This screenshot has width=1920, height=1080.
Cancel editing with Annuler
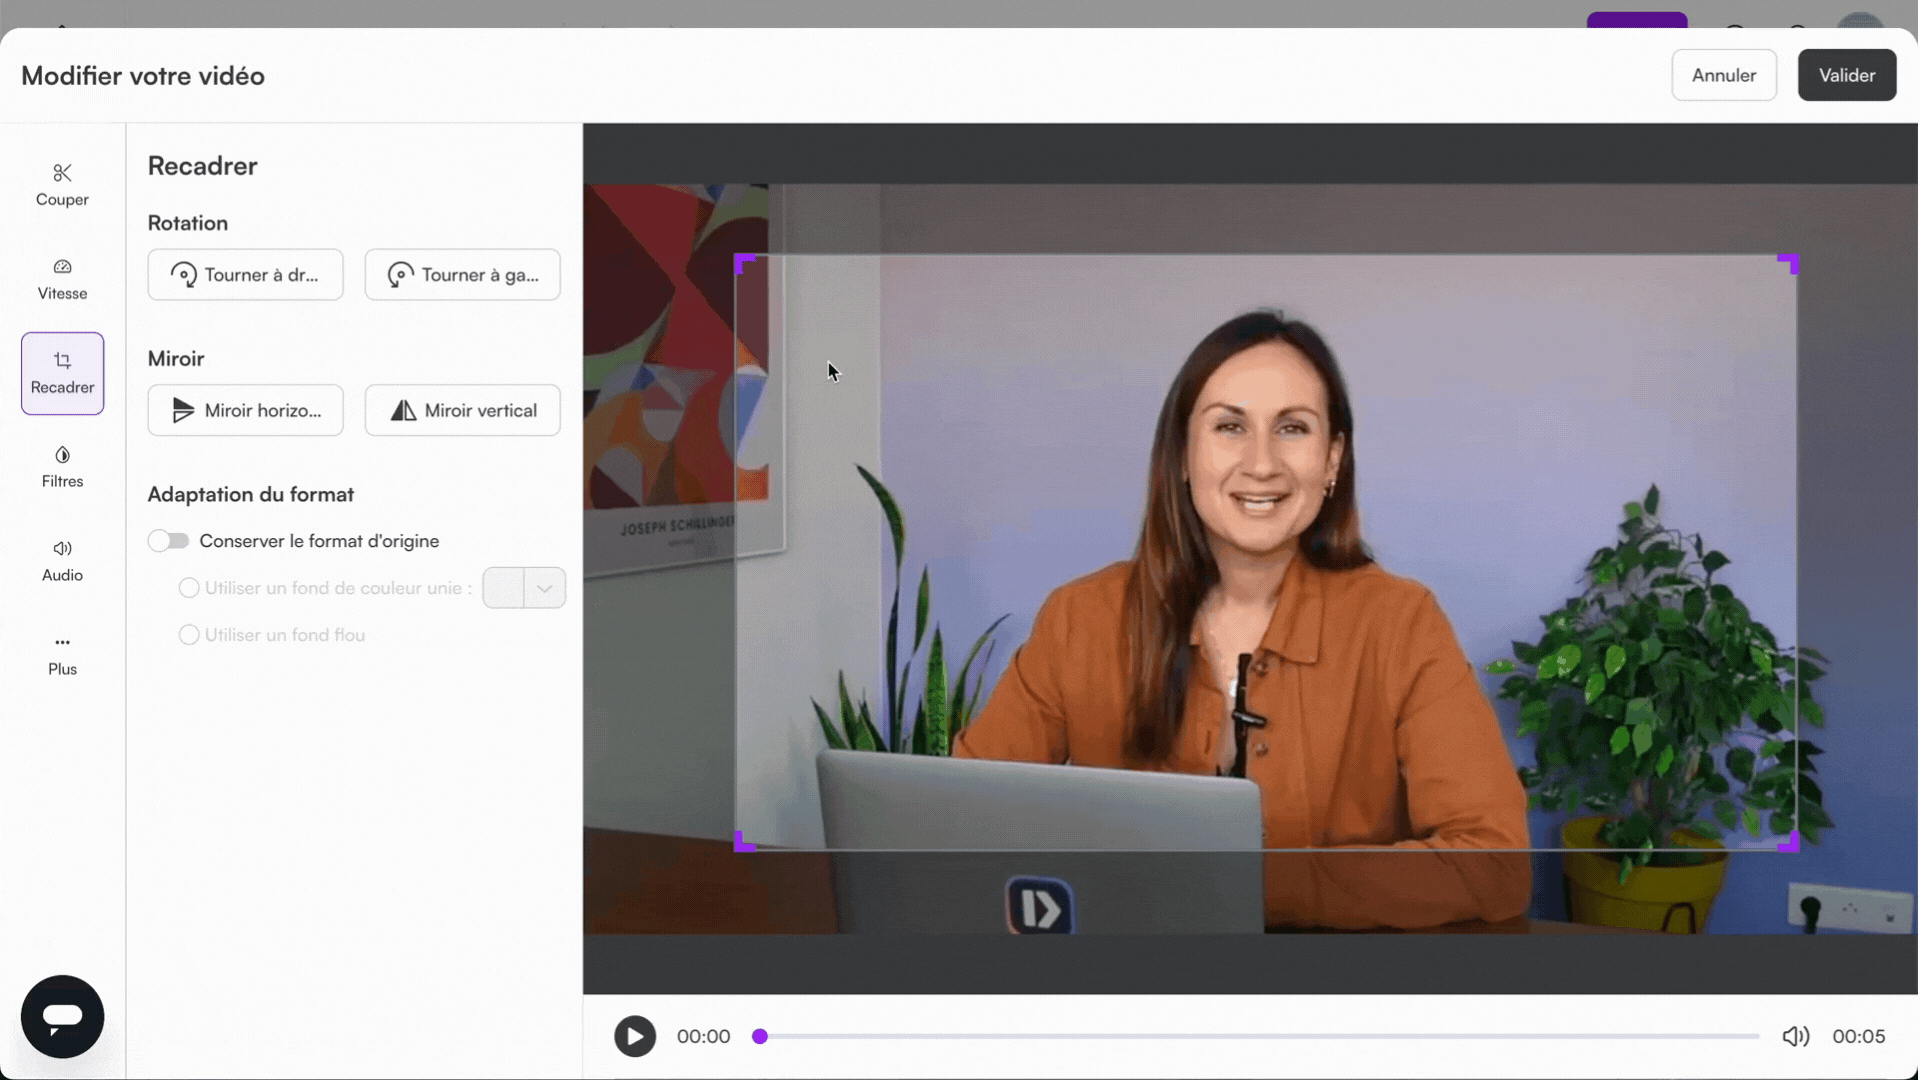coord(1724,75)
